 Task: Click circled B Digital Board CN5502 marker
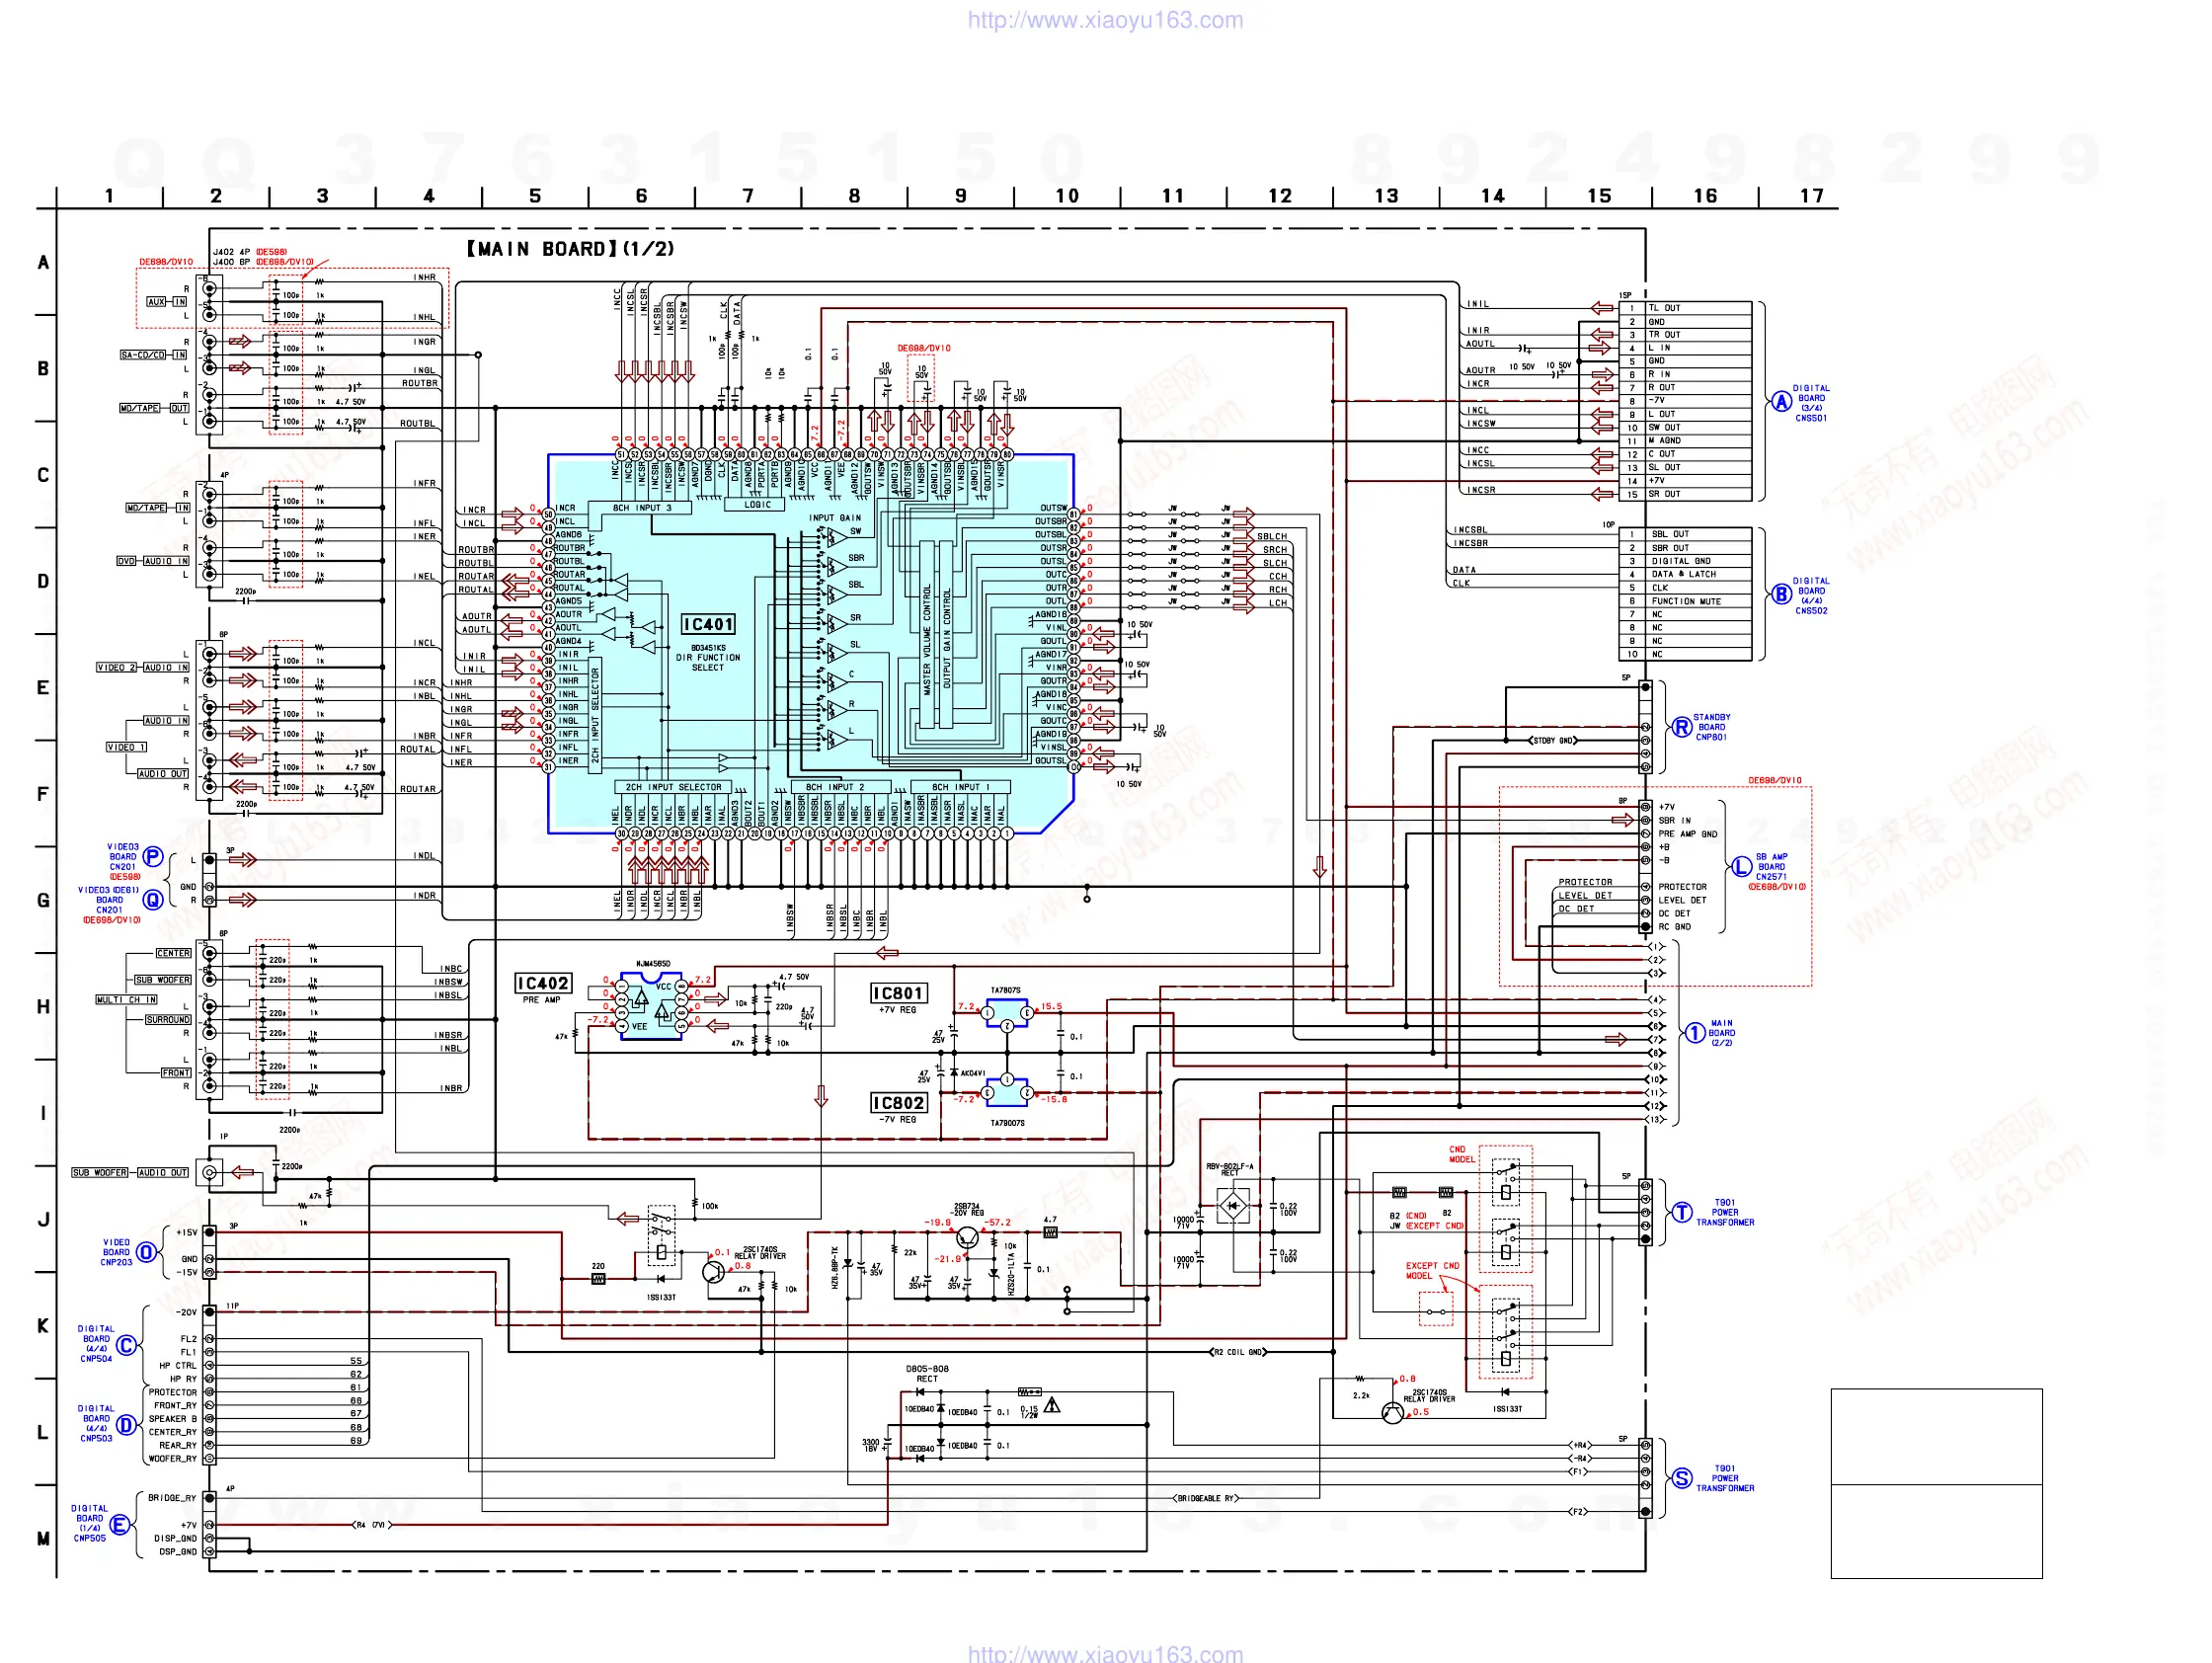pyautogui.click(x=1781, y=595)
